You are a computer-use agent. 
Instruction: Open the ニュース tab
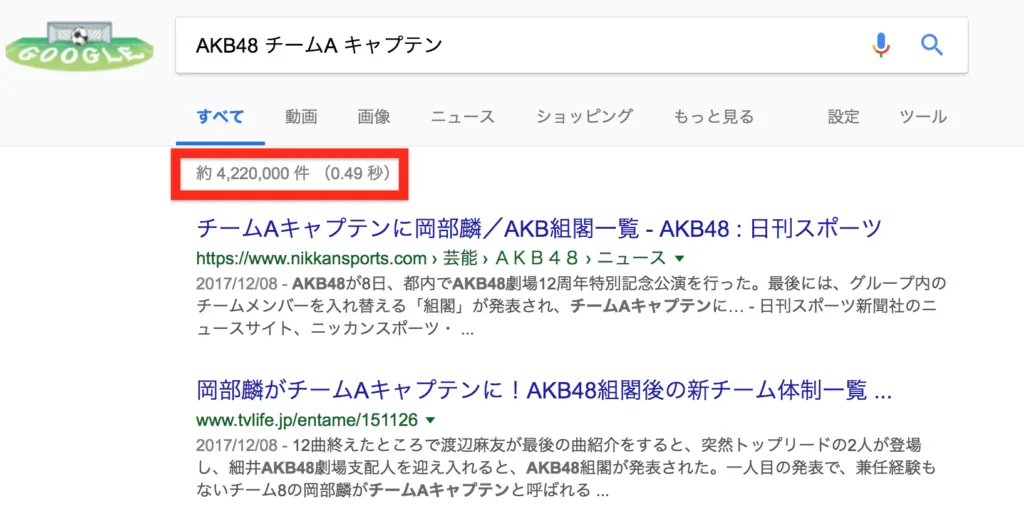click(x=462, y=117)
